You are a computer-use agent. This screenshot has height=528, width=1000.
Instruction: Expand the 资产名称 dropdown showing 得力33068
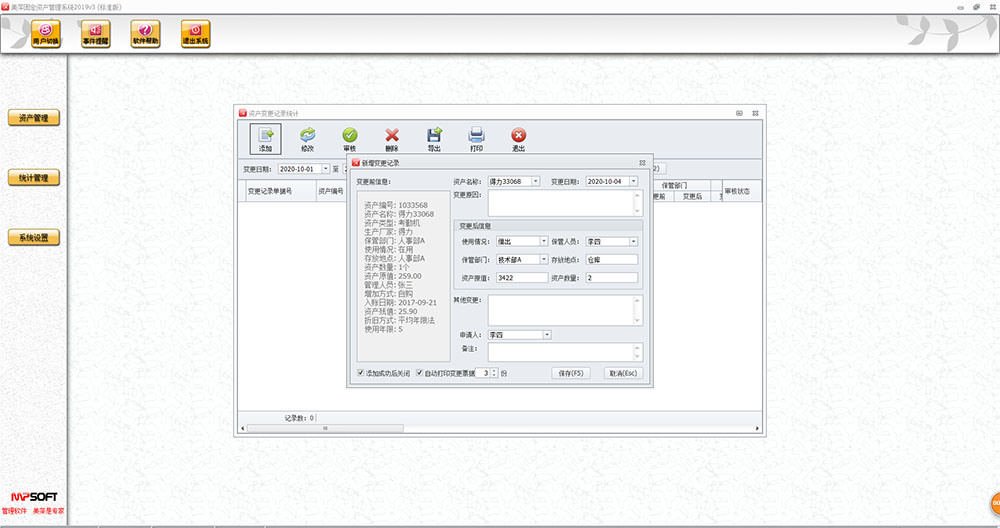coord(535,182)
